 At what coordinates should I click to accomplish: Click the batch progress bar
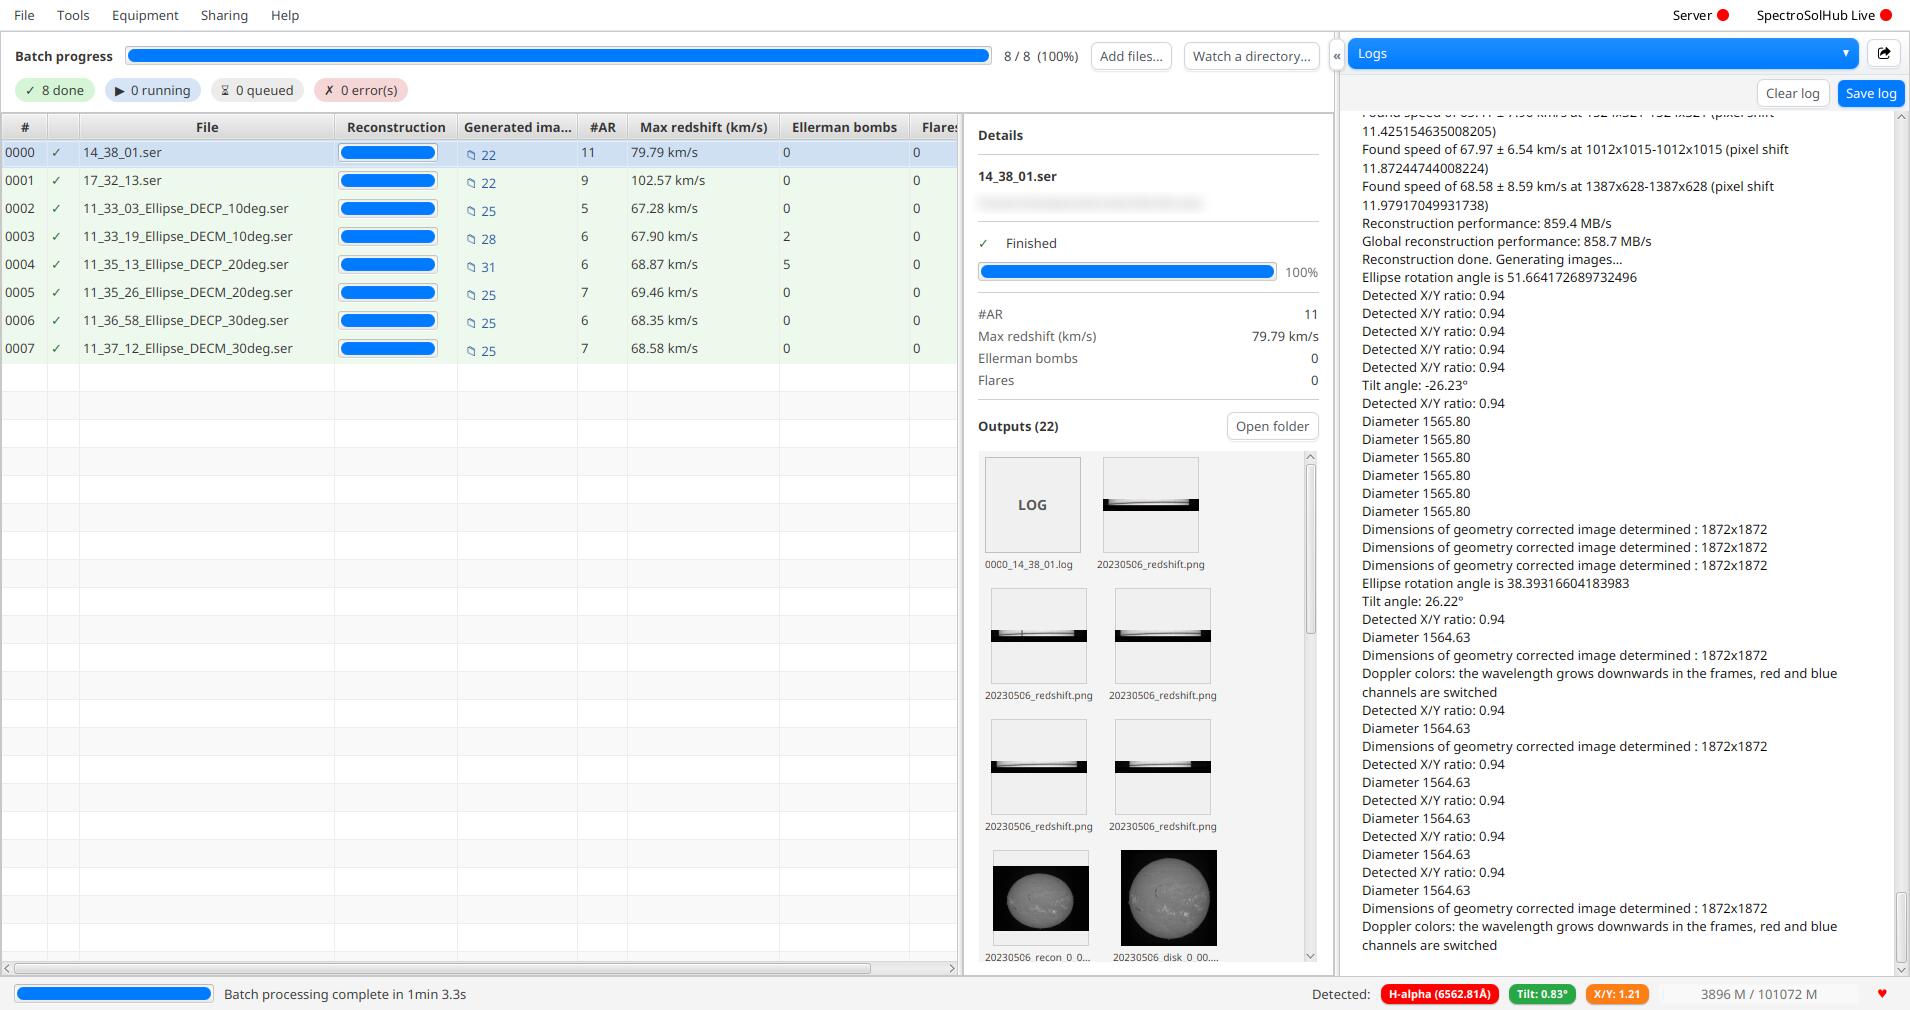[558, 56]
